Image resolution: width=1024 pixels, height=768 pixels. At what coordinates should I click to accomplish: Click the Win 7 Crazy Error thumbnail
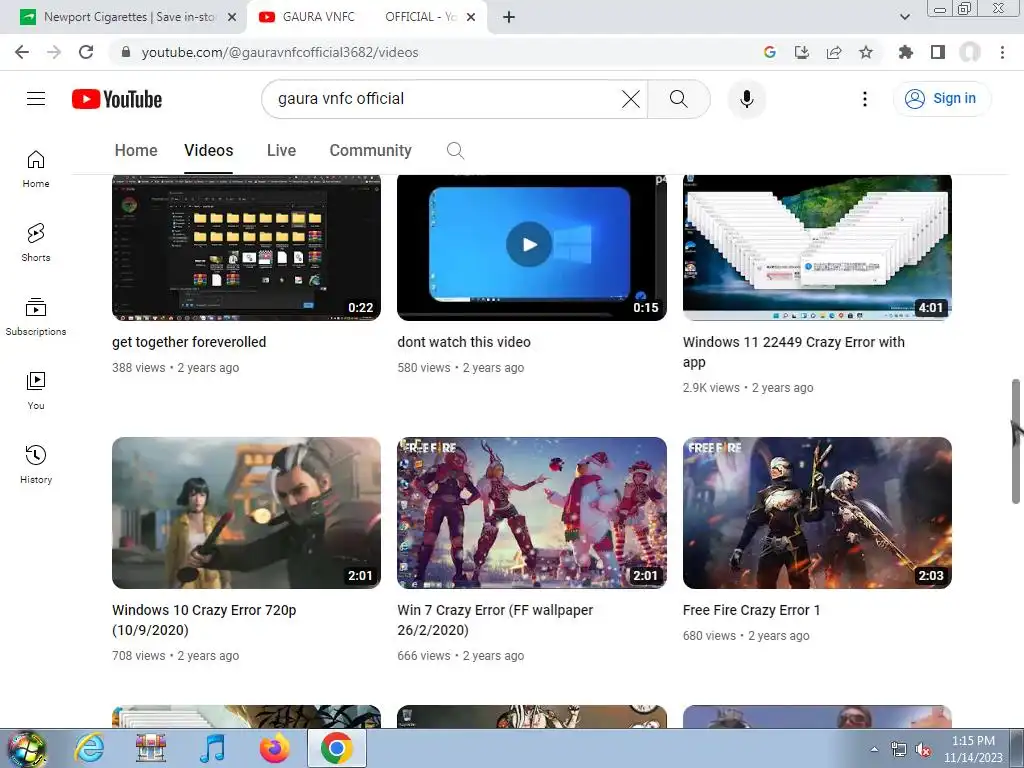click(532, 513)
